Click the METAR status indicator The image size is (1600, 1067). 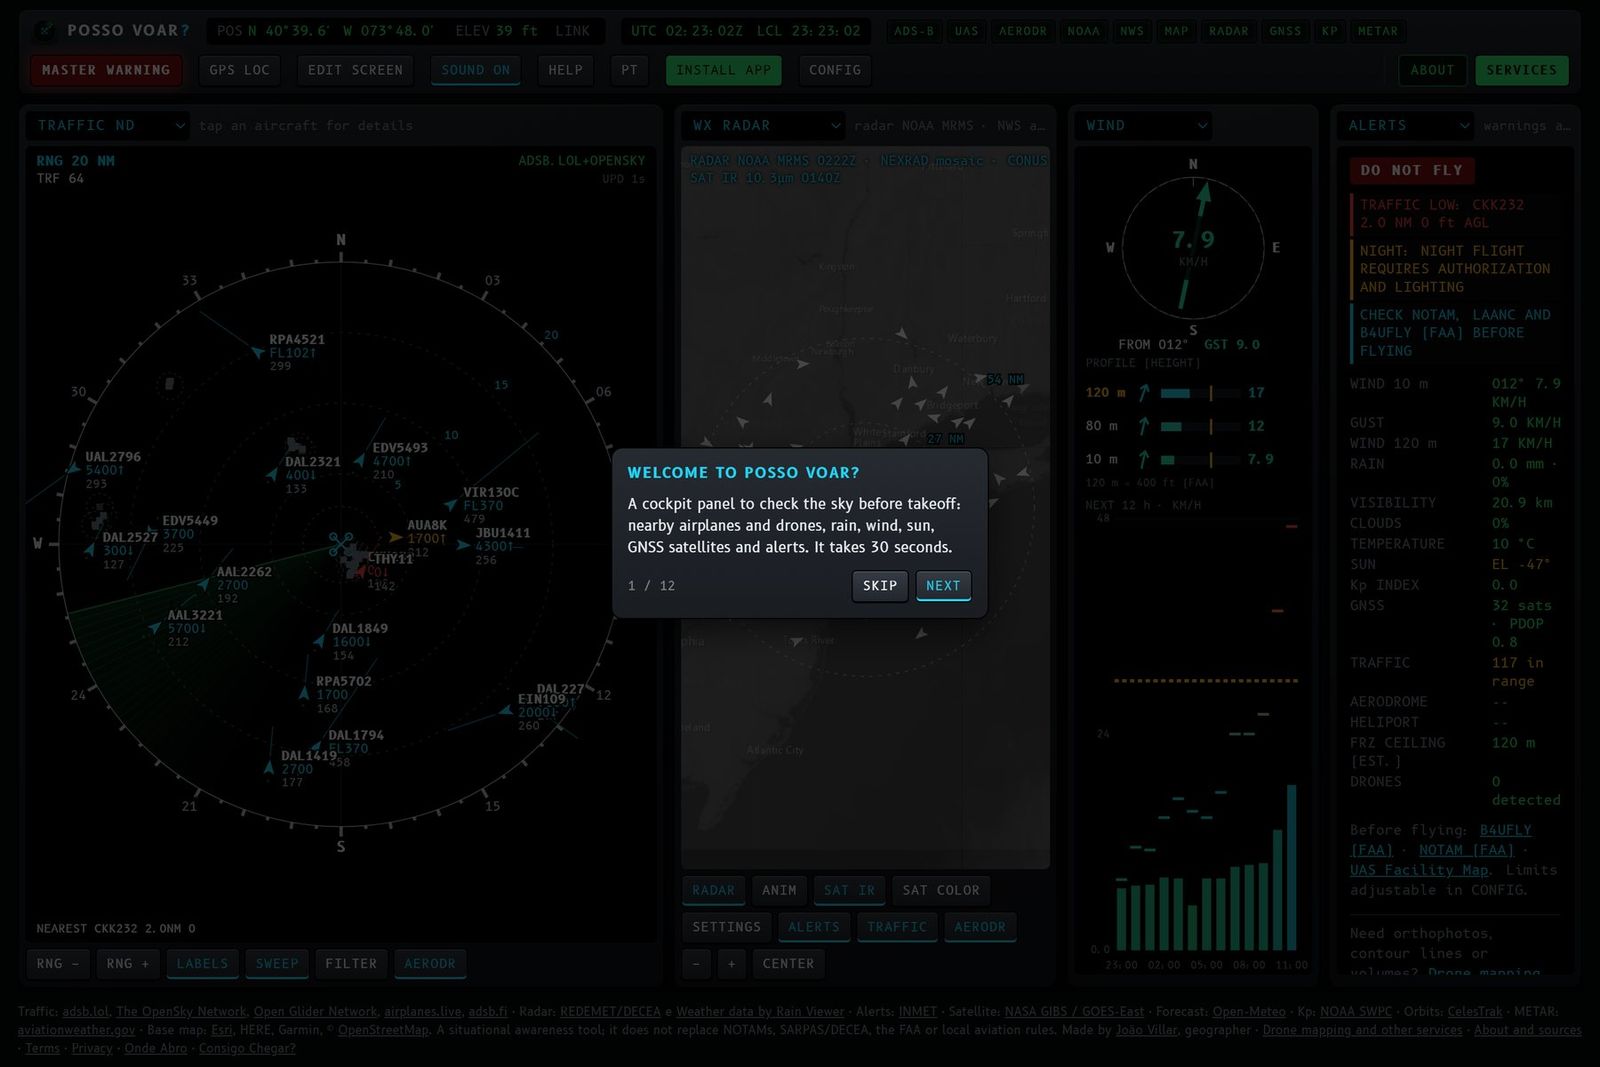(1377, 31)
